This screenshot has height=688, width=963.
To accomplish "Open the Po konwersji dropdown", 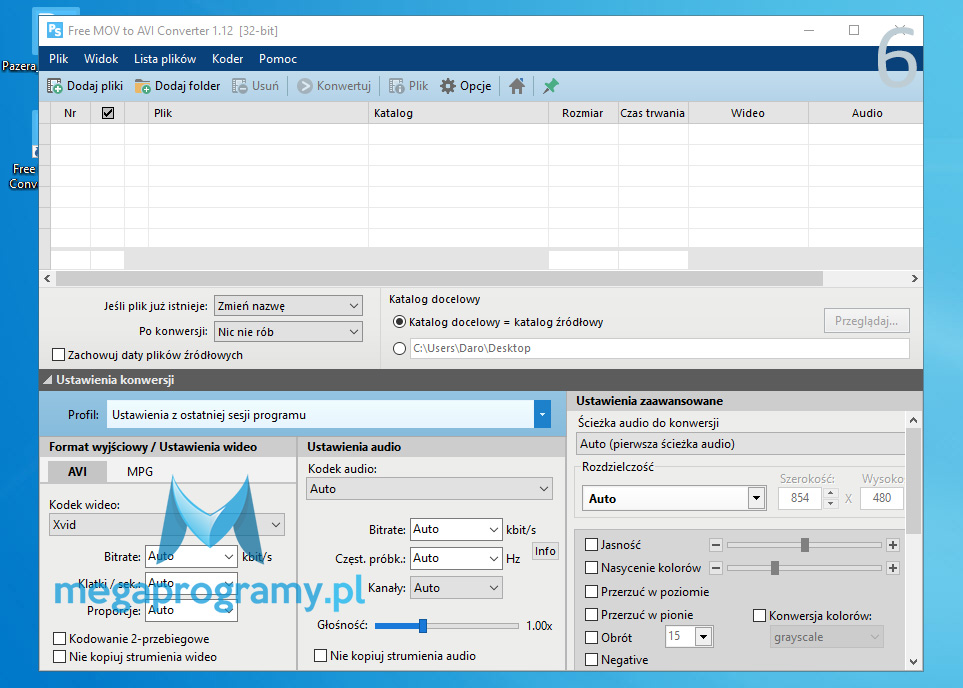I will (288, 332).
